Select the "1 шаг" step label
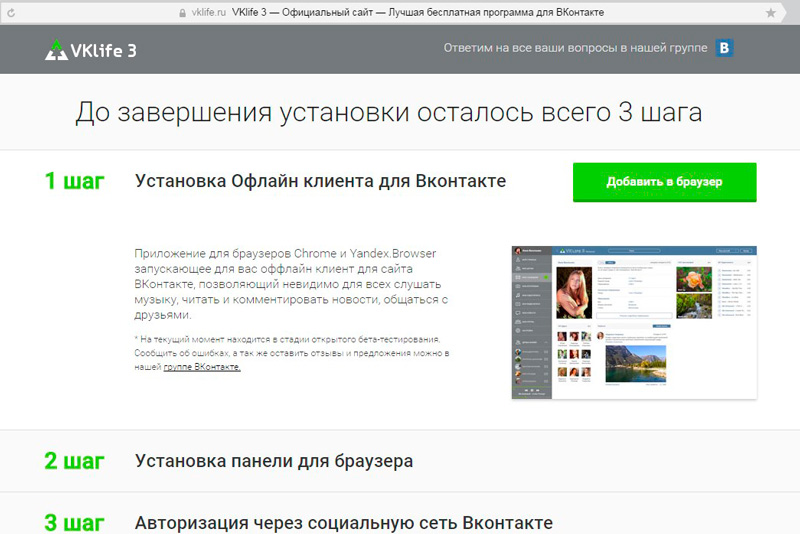 [x=74, y=181]
